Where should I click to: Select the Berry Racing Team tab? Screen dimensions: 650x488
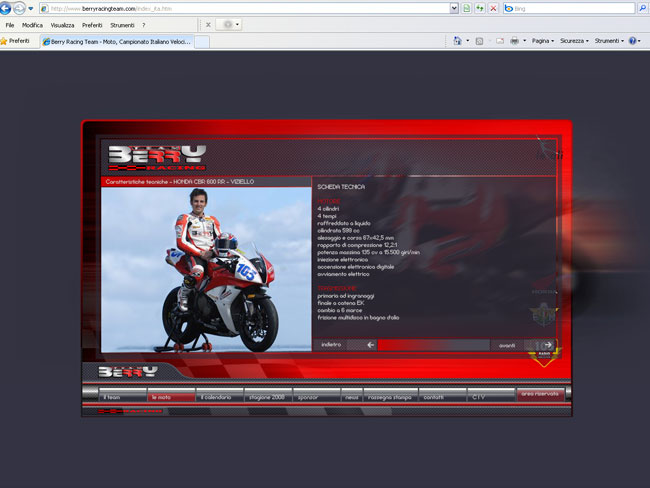click(117, 41)
